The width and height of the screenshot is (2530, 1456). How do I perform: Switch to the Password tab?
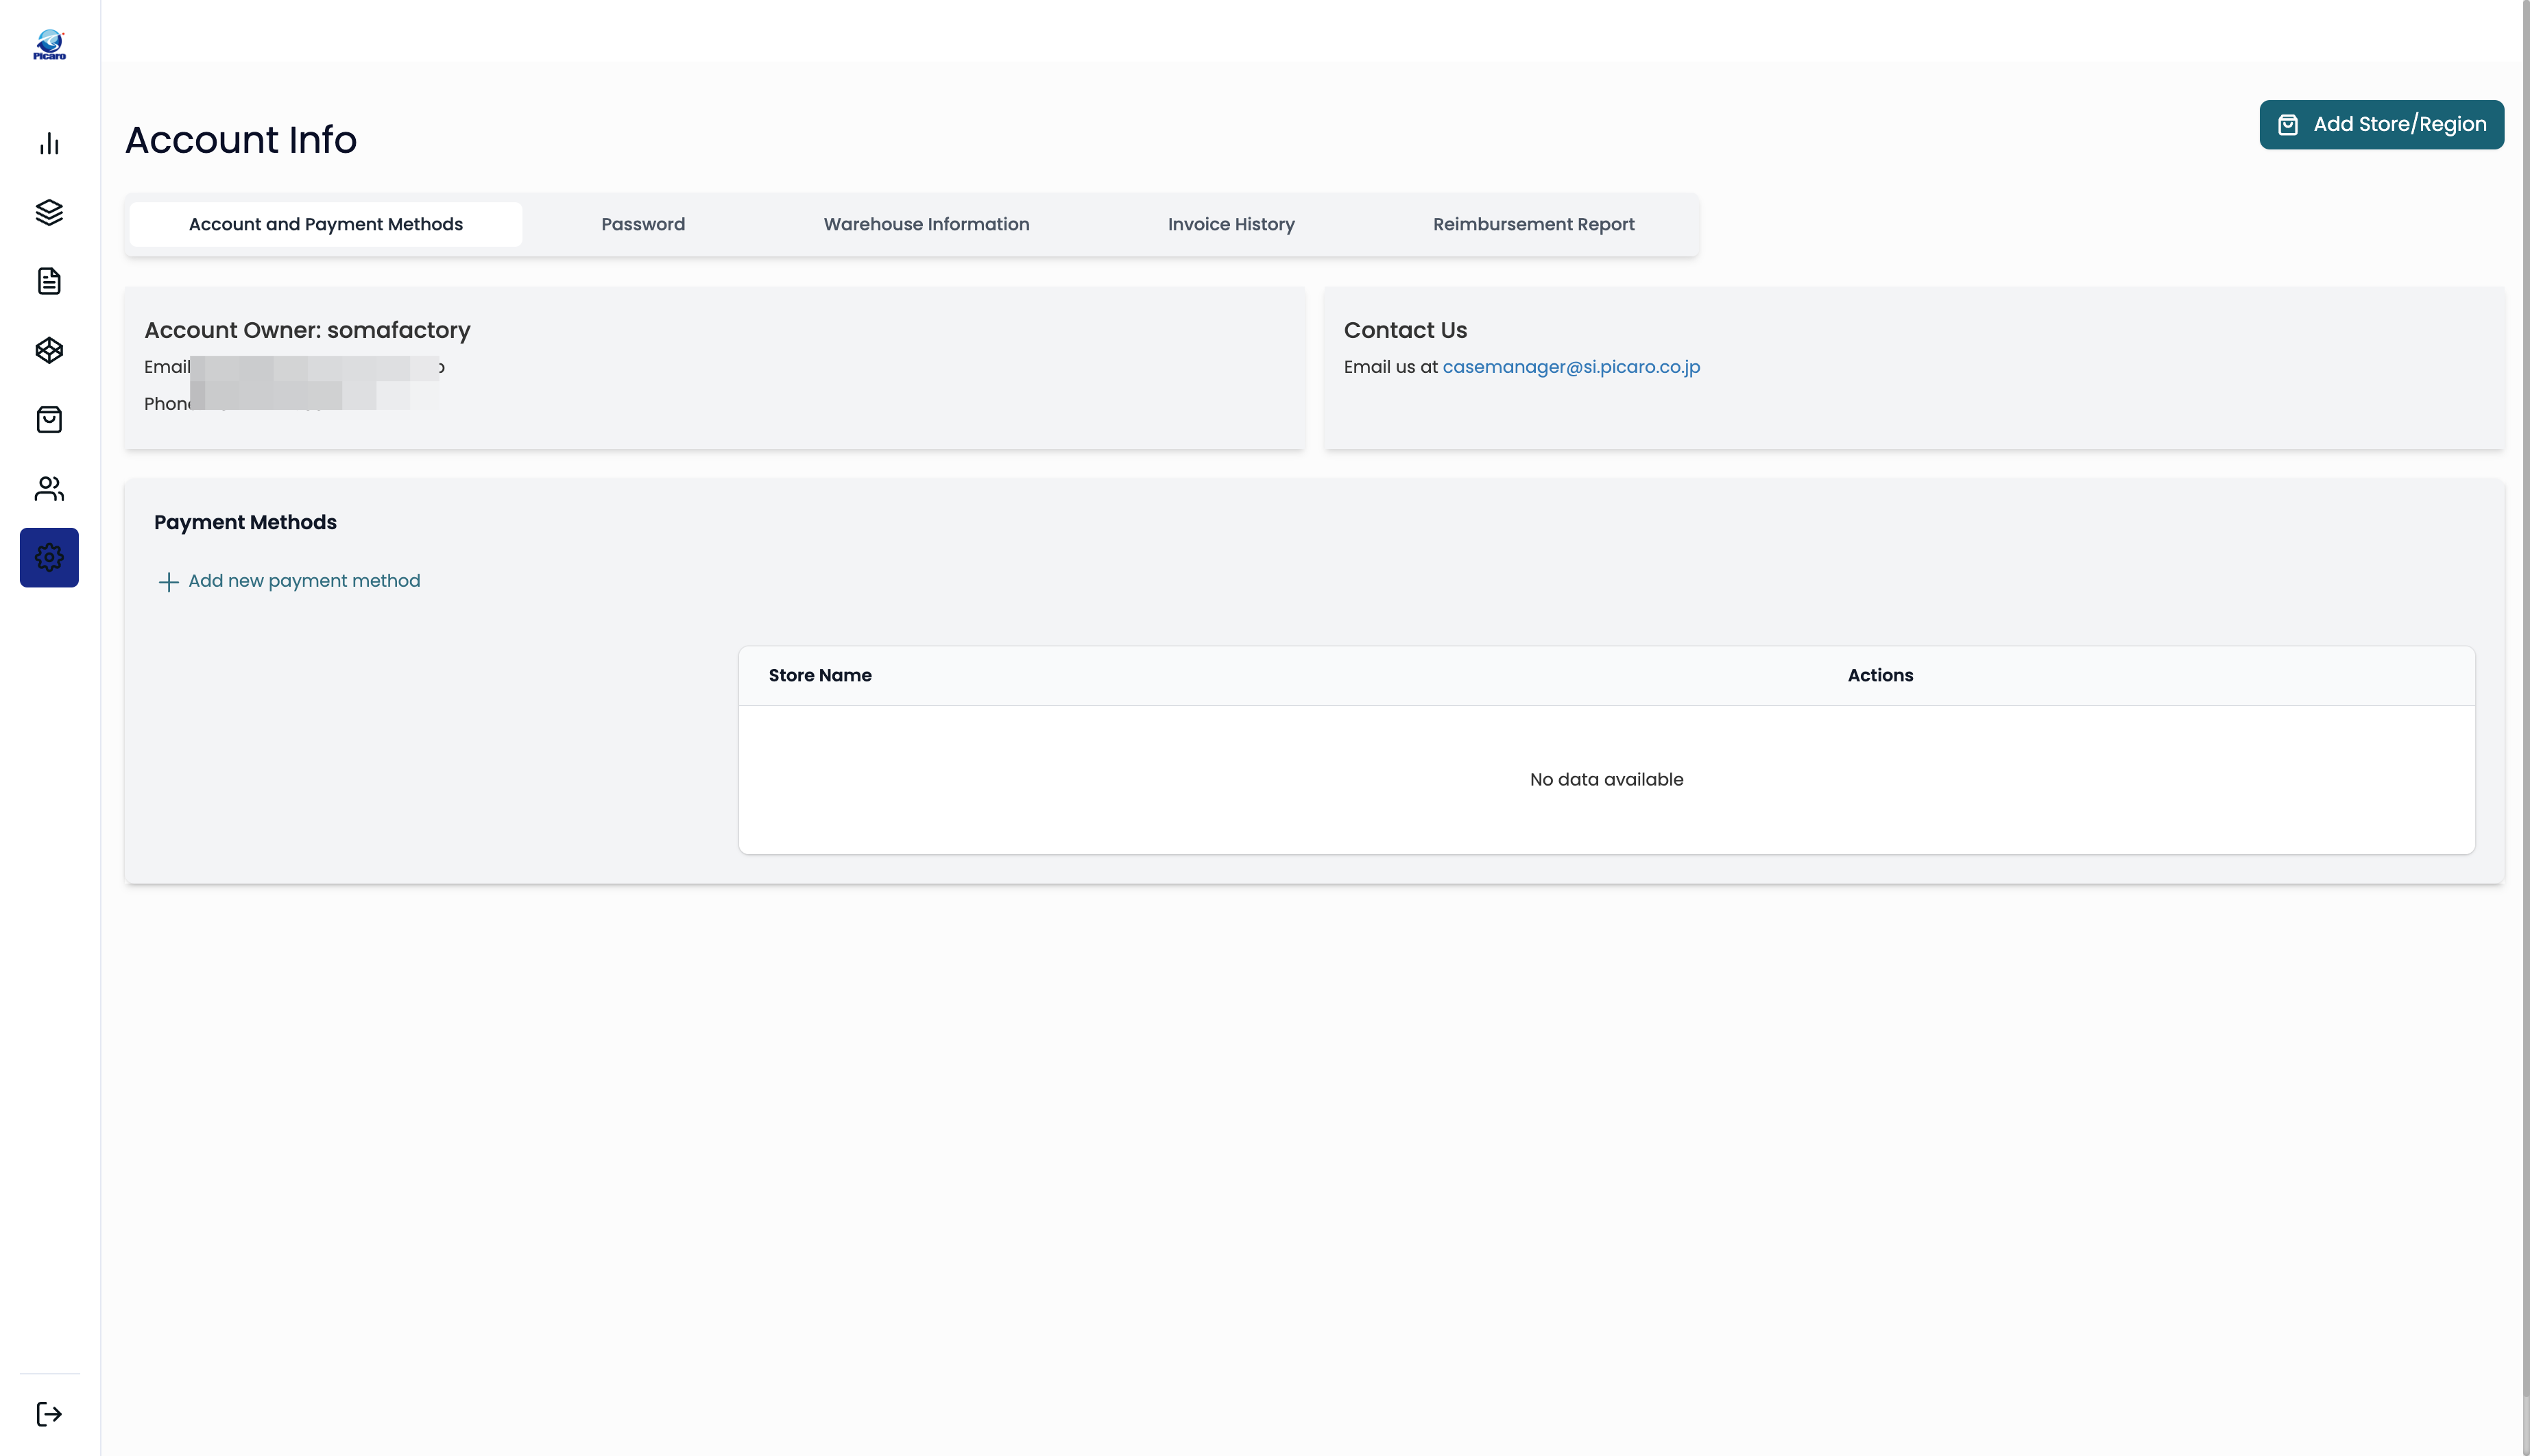coord(643,224)
